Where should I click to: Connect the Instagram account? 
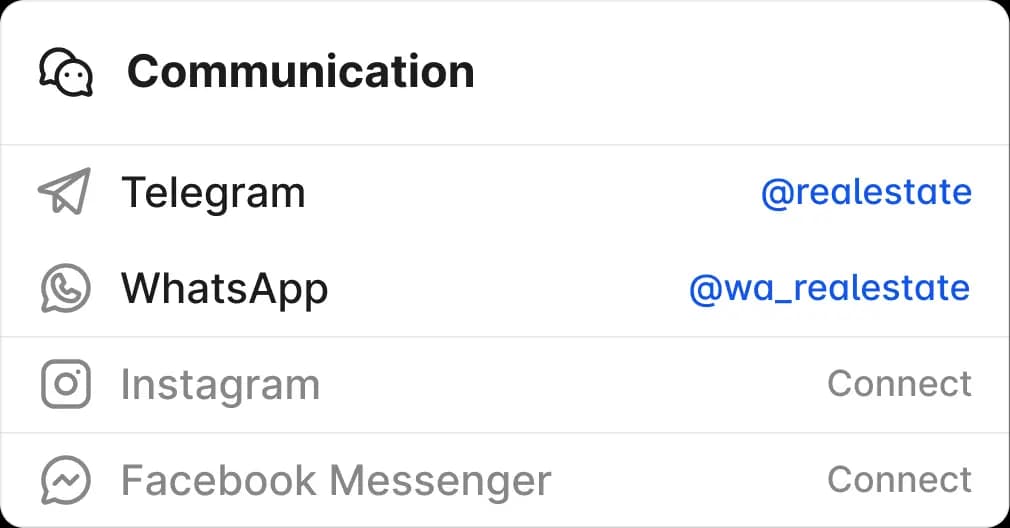pos(899,384)
